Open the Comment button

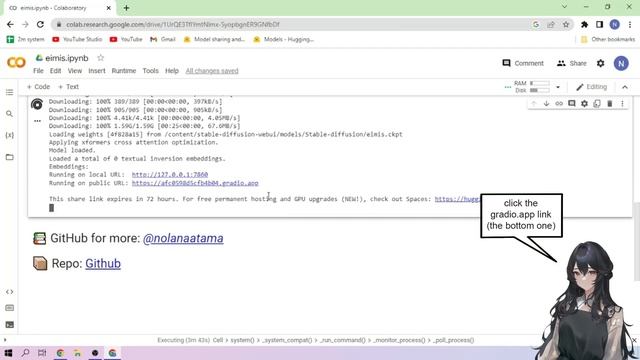pyautogui.click(x=523, y=63)
